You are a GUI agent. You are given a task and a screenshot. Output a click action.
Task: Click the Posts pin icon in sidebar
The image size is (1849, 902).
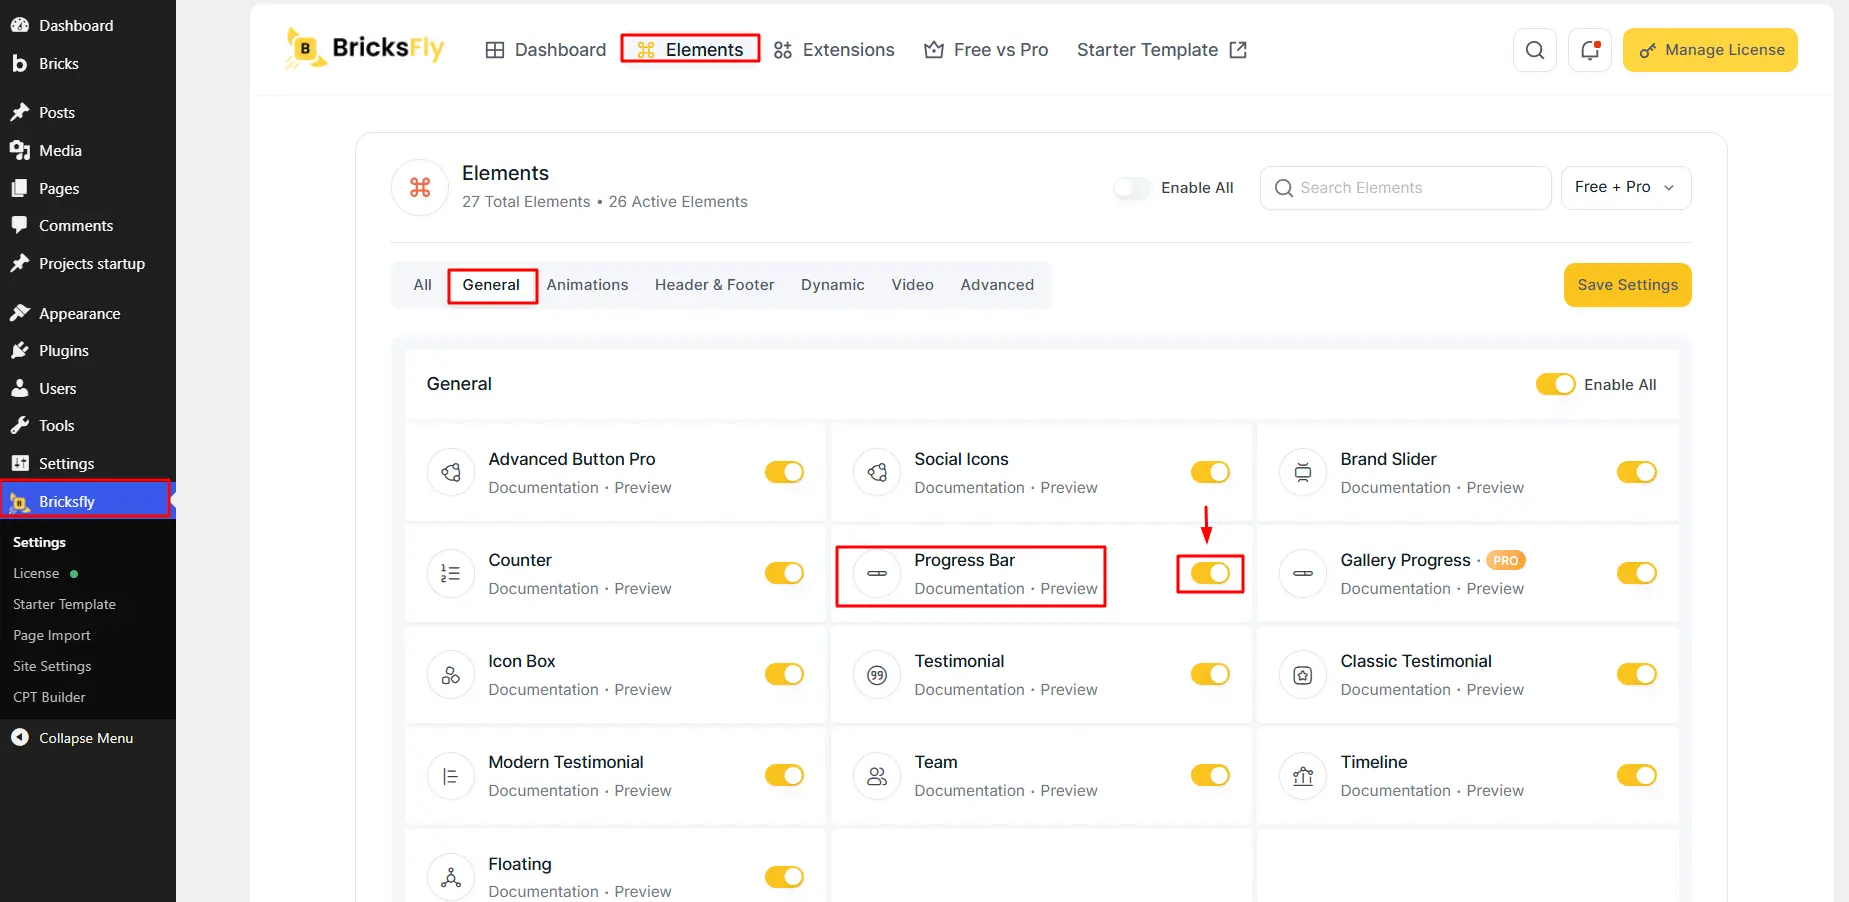(x=20, y=112)
